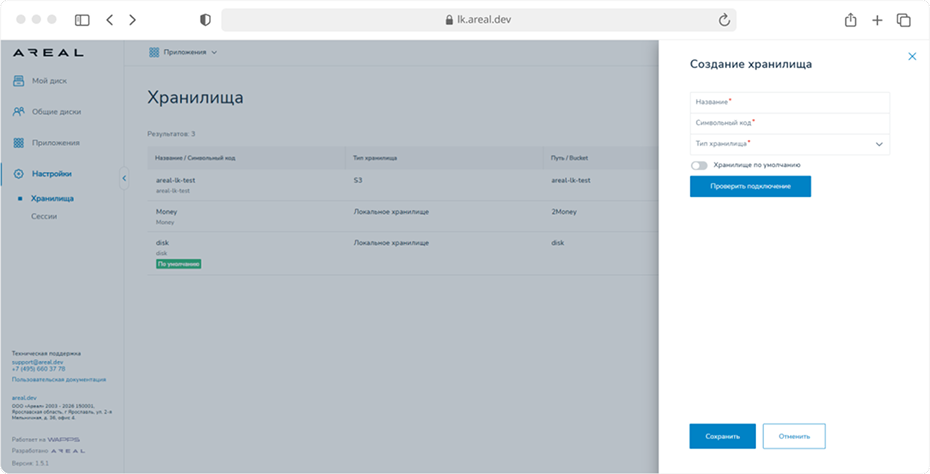930x474 pixels.
Task: Open the Тип хранилища dropdown
Action: pyautogui.click(x=789, y=144)
